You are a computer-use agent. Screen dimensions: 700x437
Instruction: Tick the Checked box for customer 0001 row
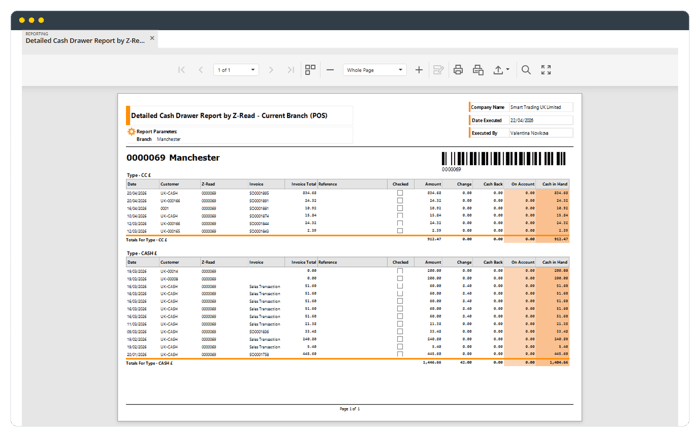pyautogui.click(x=400, y=208)
